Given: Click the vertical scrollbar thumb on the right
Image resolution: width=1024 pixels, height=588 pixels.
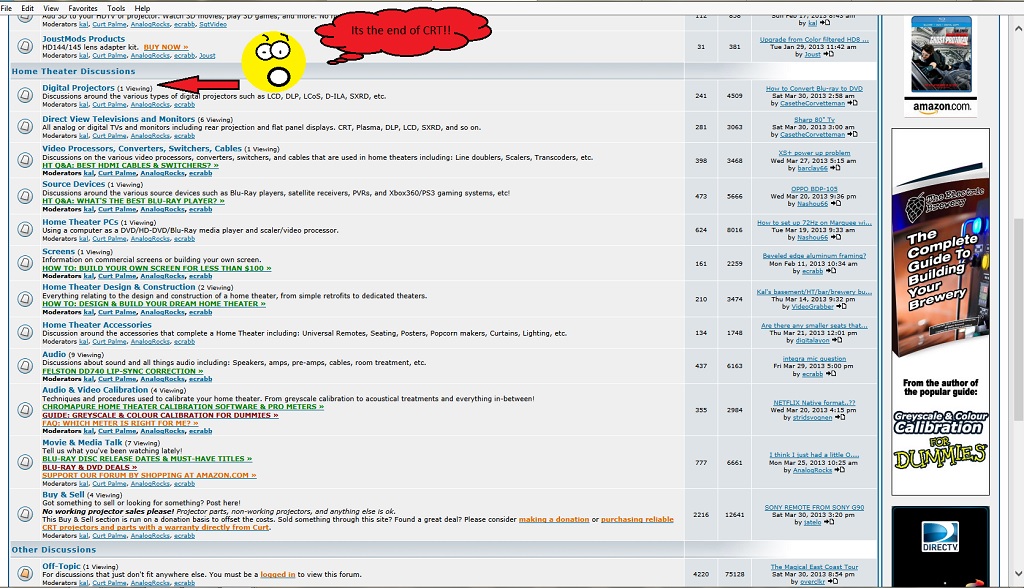Looking at the screenshot, I should (x=1018, y=320).
